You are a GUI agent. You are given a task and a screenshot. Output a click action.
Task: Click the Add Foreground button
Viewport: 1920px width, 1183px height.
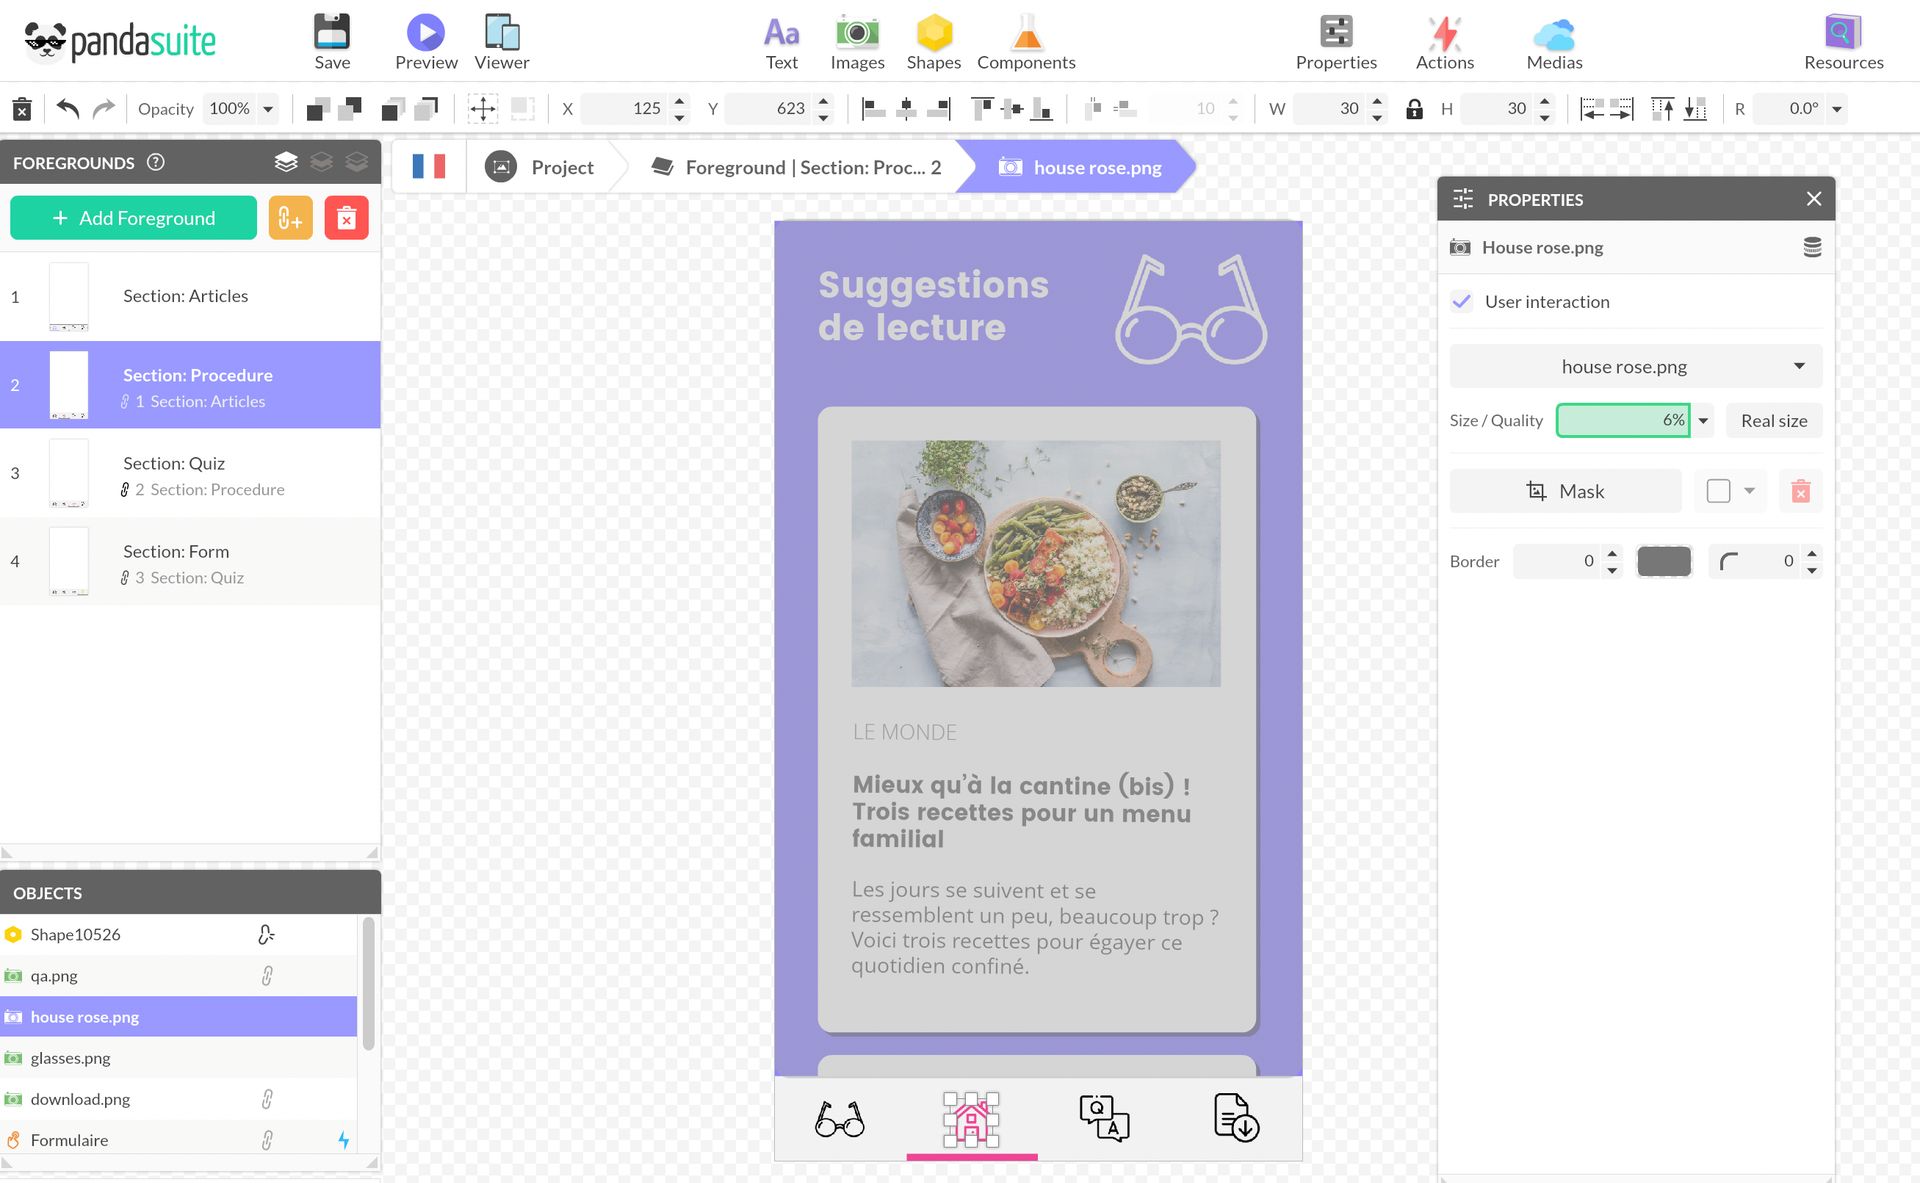pos(133,218)
